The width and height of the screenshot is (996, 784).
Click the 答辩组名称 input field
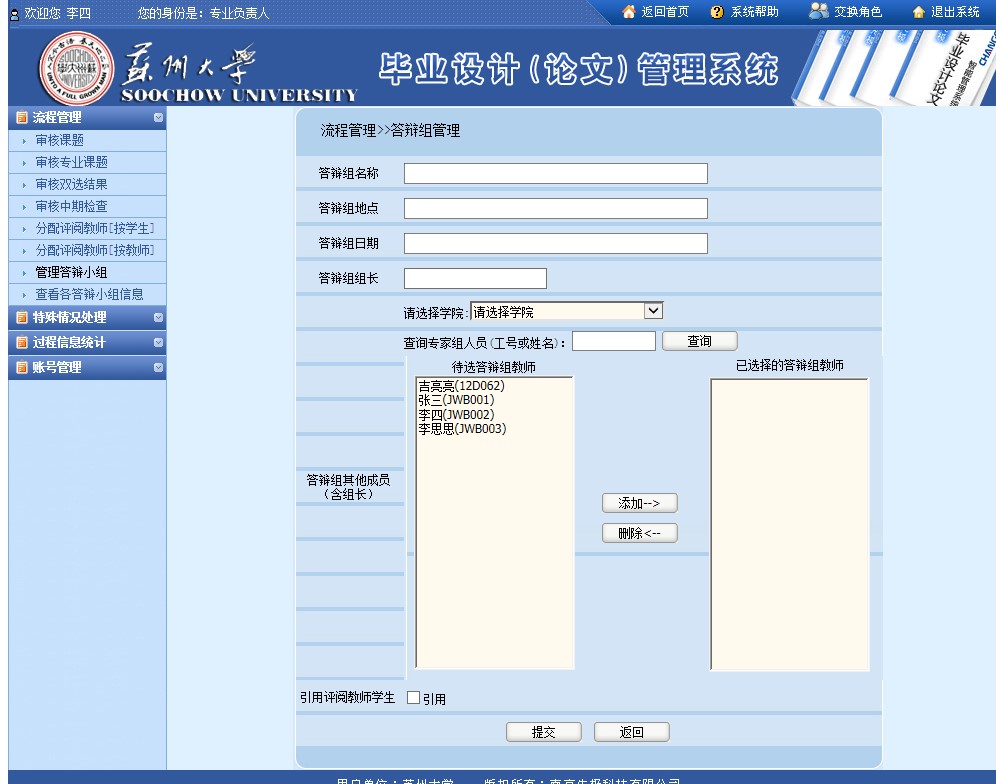coord(555,174)
